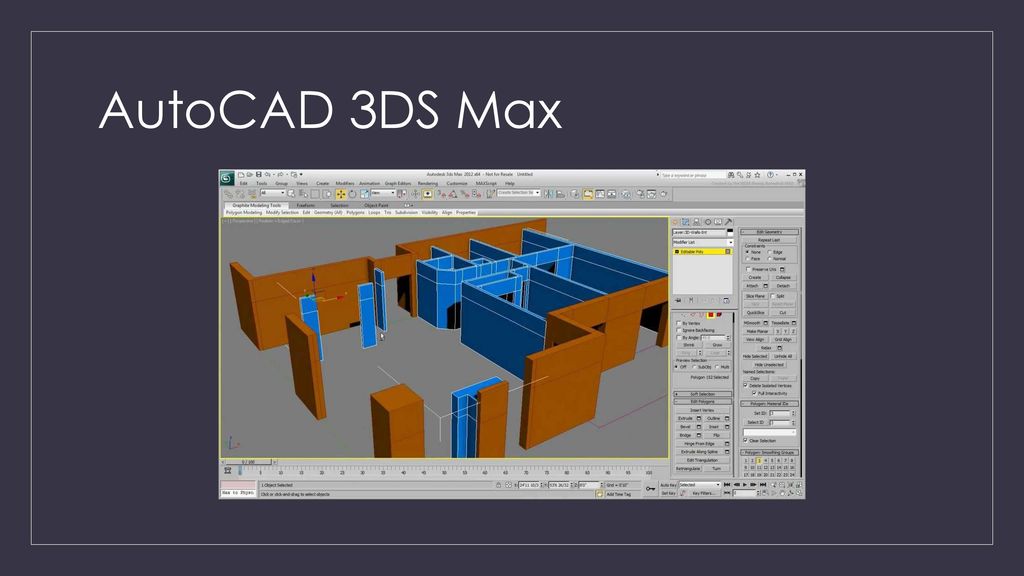The image size is (1024, 576).
Task: Open the Customize menu
Action: (x=457, y=184)
